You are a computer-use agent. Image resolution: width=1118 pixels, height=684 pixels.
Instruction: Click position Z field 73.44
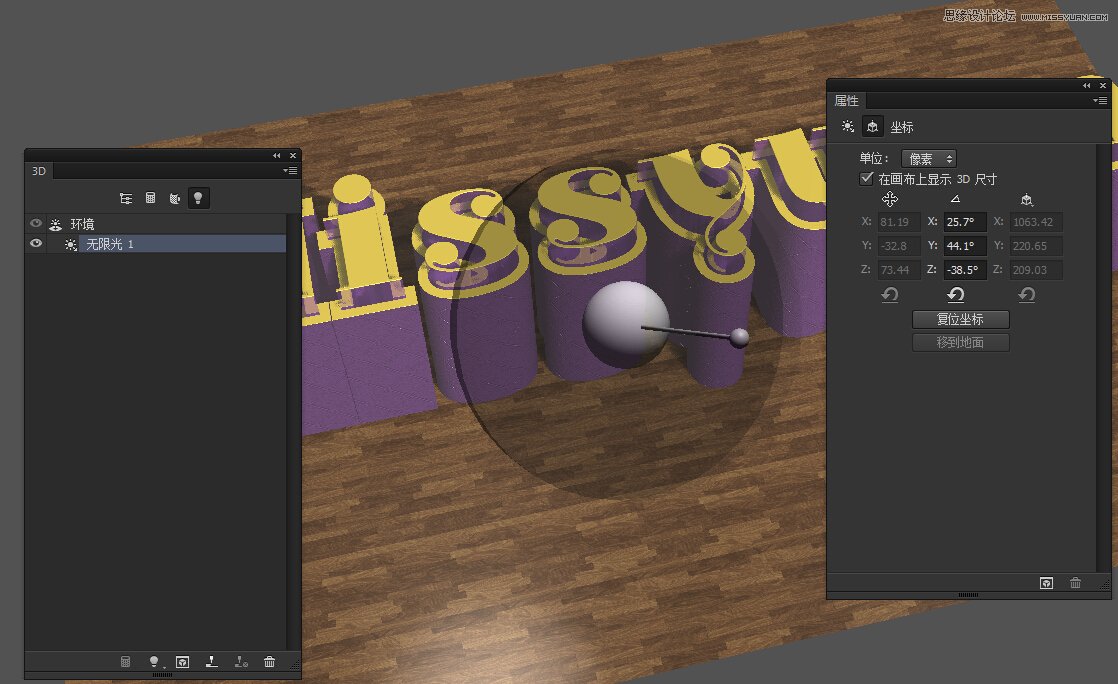pos(898,270)
